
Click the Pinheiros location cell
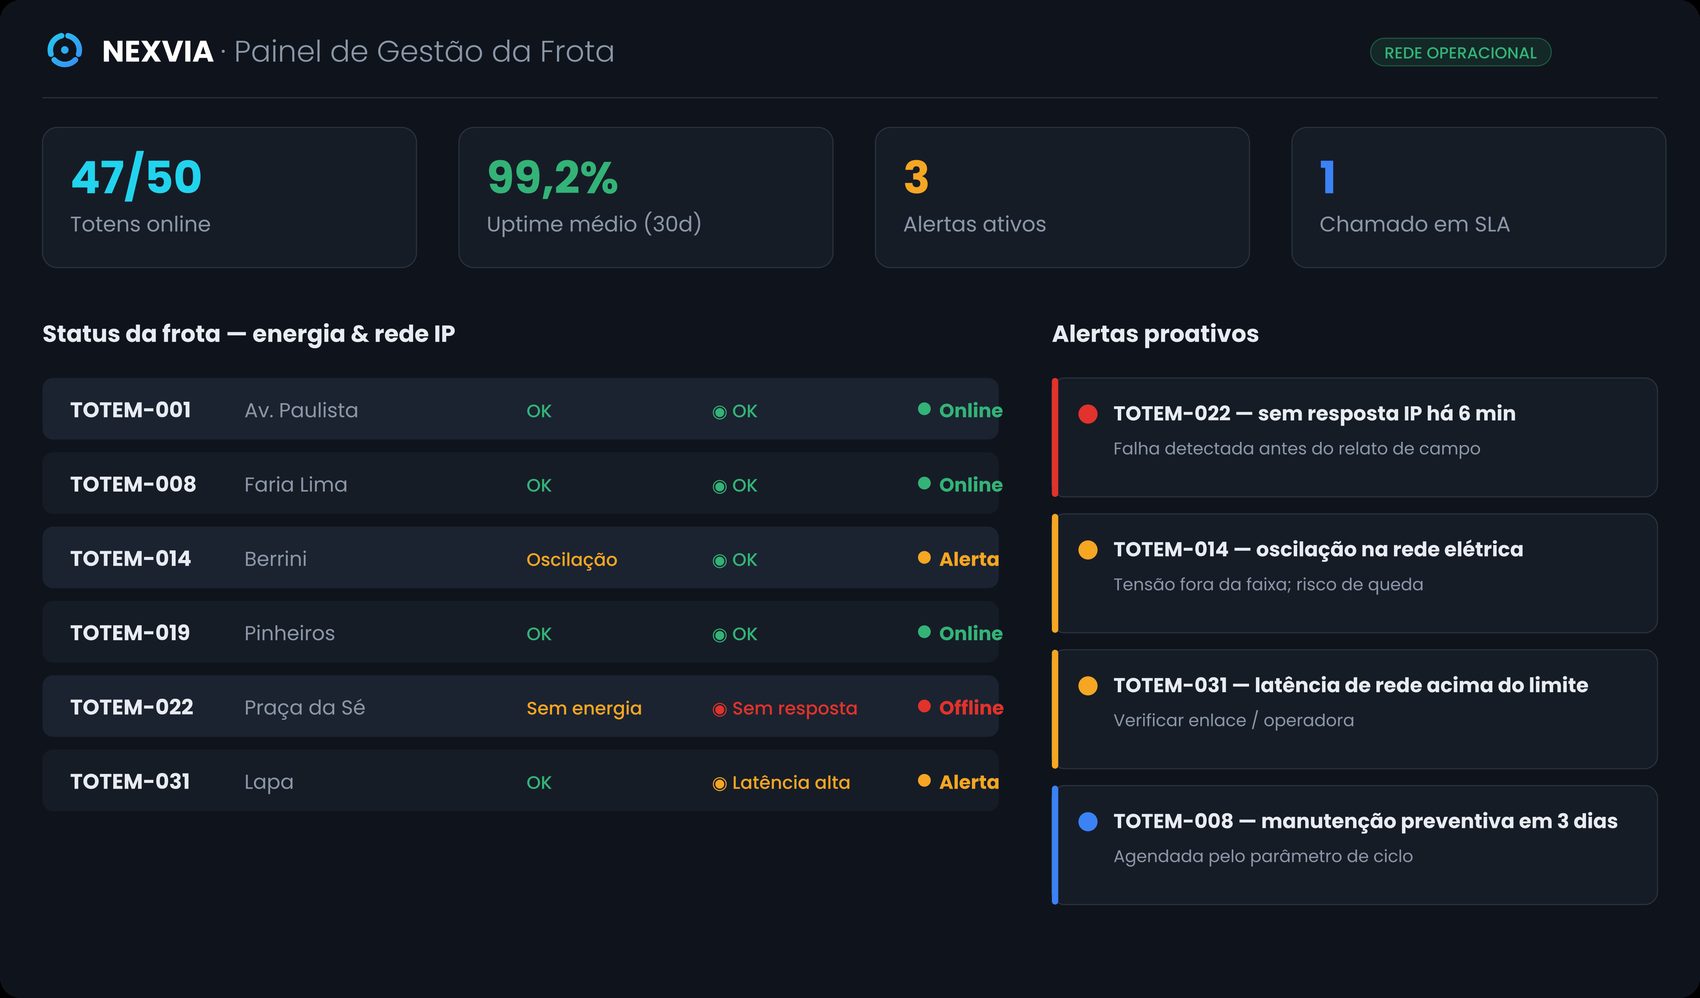(289, 633)
